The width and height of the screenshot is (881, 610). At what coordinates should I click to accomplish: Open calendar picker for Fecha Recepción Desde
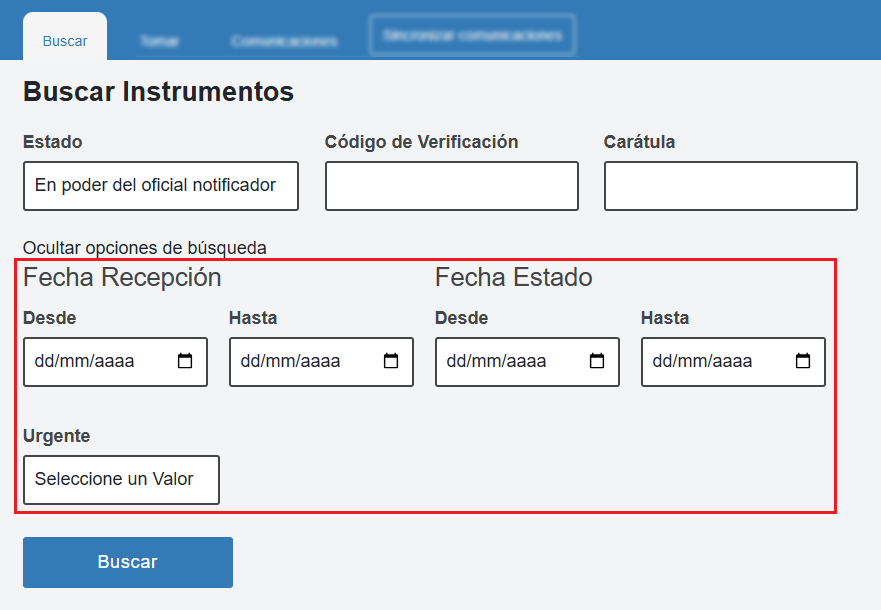tap(185, 361)
